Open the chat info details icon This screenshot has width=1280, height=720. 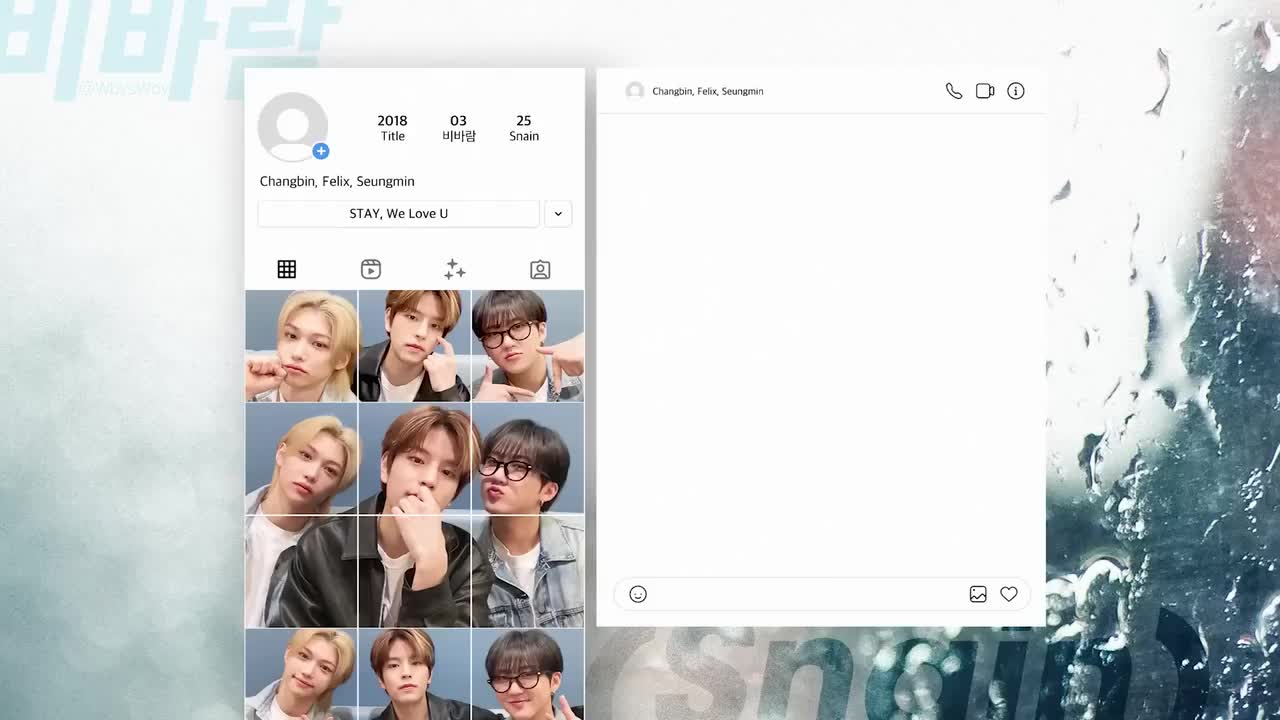coord(1016,91)
